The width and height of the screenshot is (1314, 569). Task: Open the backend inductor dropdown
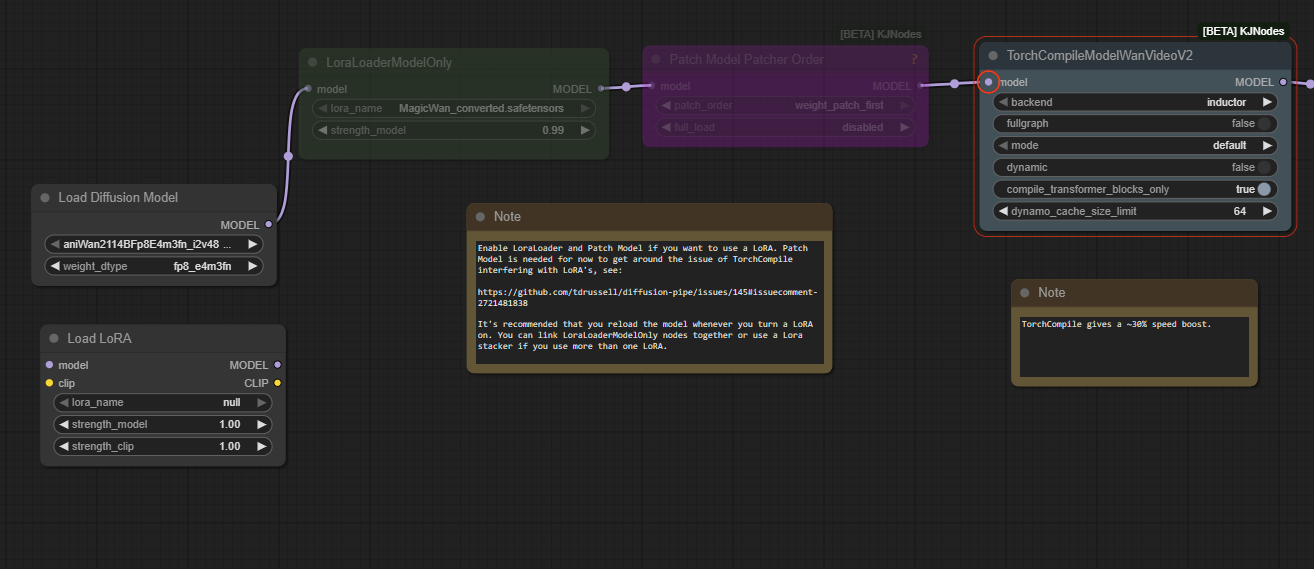1135,102
